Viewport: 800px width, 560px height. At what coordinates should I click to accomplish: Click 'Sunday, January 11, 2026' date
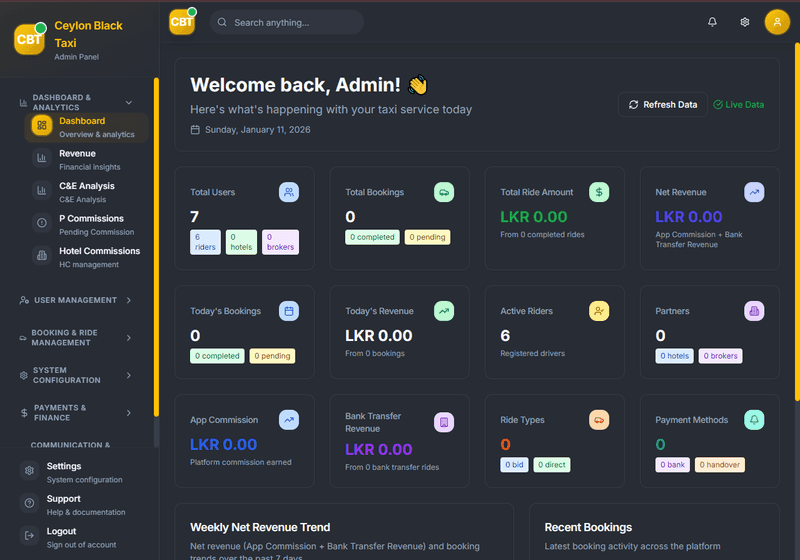pyautogui.click(x=258, y=130)
